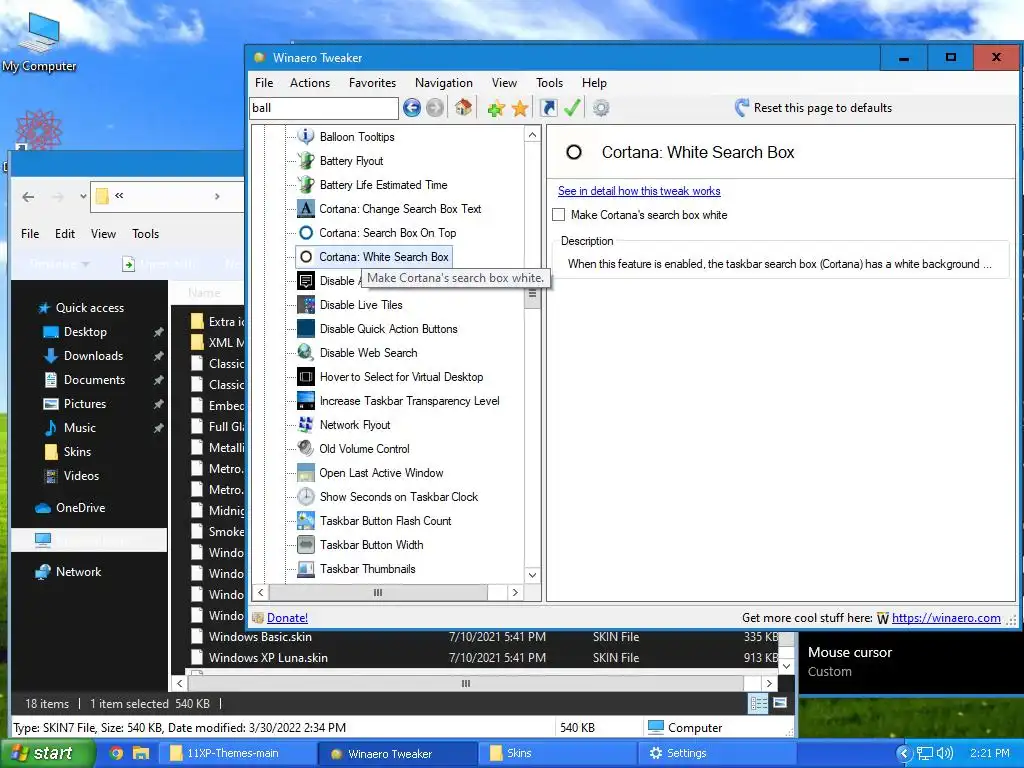Image resolution: width=1024 pixels, height=768 pixels.
Task: Click the Donate! link
Action: [x=287, y=618]
